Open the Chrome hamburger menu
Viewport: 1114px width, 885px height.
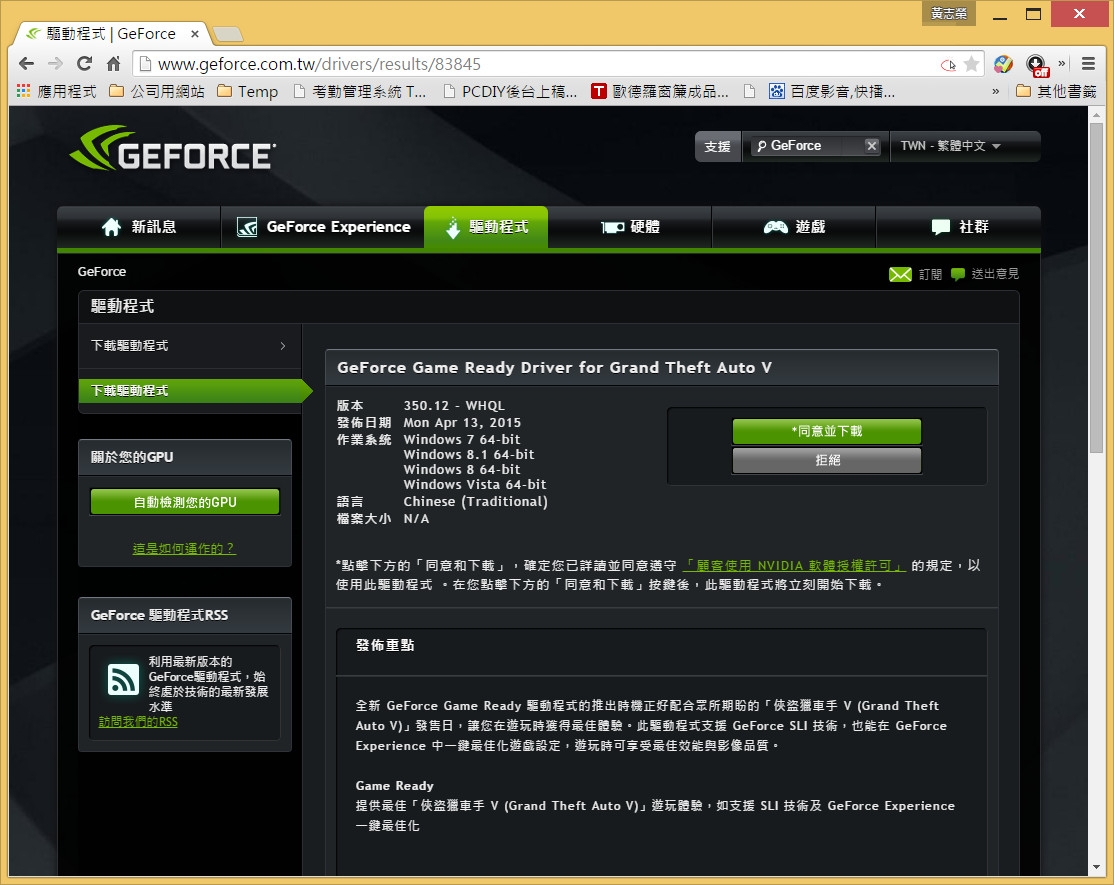click(x=1088, y=64)
